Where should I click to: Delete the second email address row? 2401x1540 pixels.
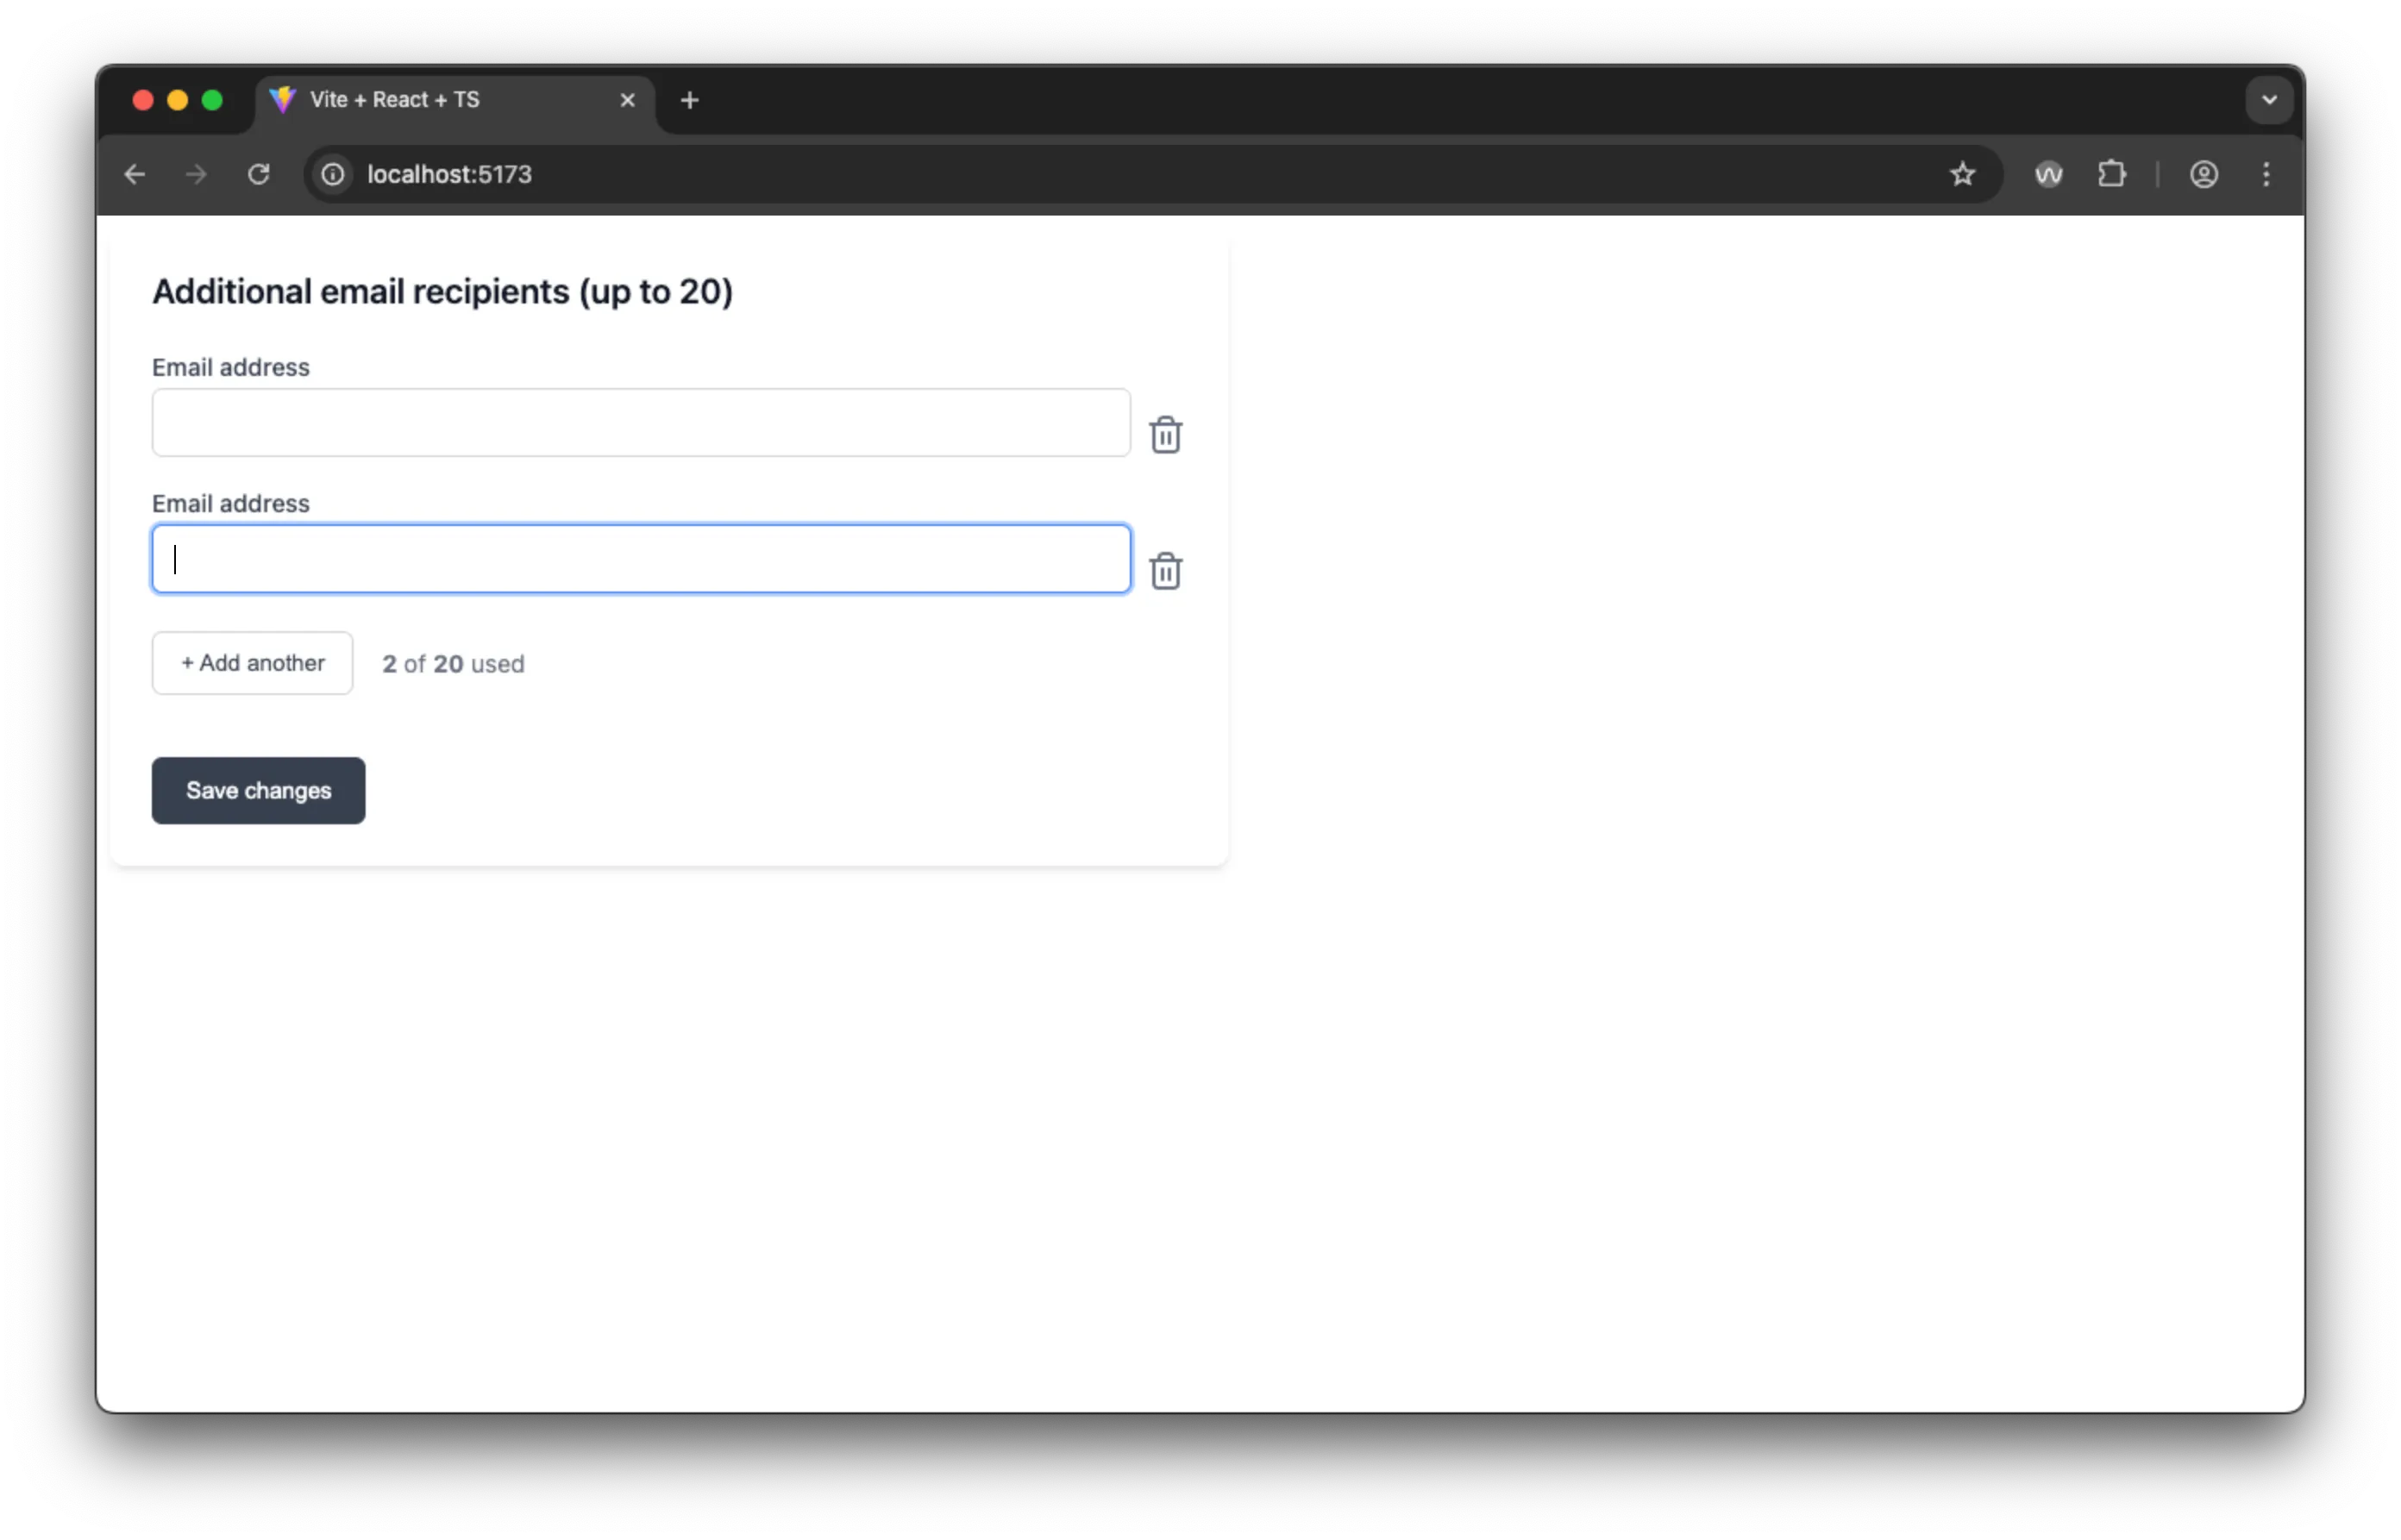1165,571
